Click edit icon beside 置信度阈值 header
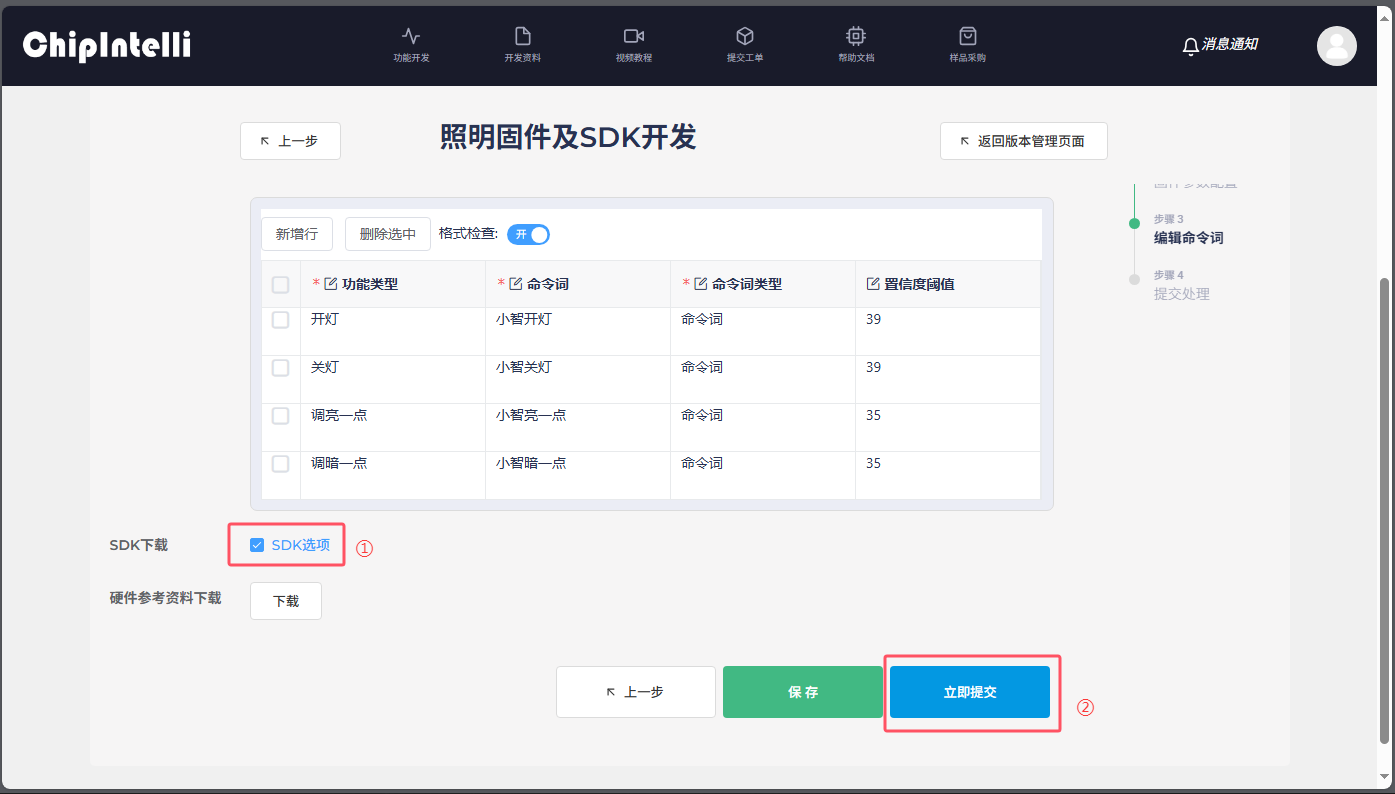Screen dimensions: 1395x794 (873, 284)
